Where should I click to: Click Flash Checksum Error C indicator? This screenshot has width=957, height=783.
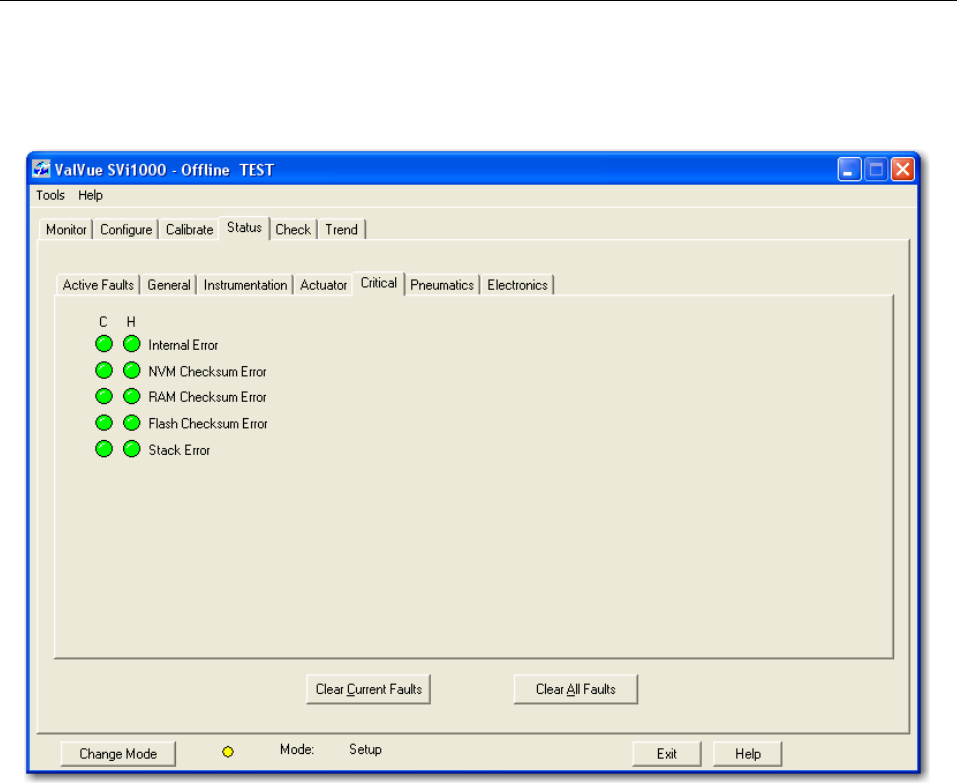(104, 422)
